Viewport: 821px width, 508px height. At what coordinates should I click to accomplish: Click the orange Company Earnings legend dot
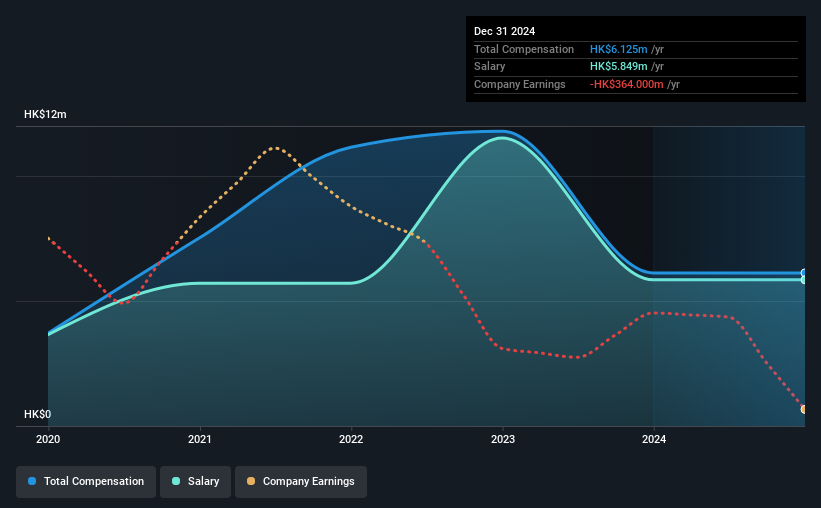tap(251, 481)
